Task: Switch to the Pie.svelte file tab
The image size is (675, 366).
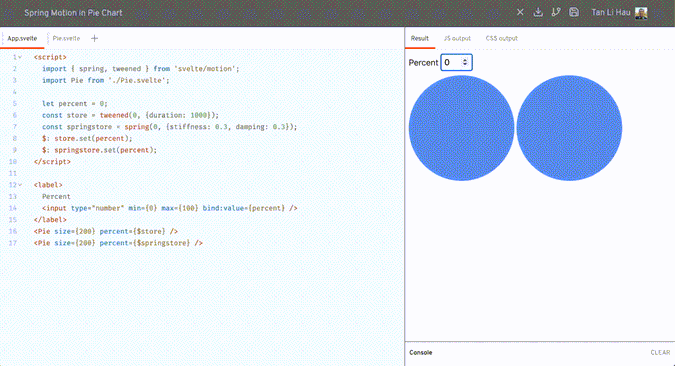Action: [x=66, y=38]
